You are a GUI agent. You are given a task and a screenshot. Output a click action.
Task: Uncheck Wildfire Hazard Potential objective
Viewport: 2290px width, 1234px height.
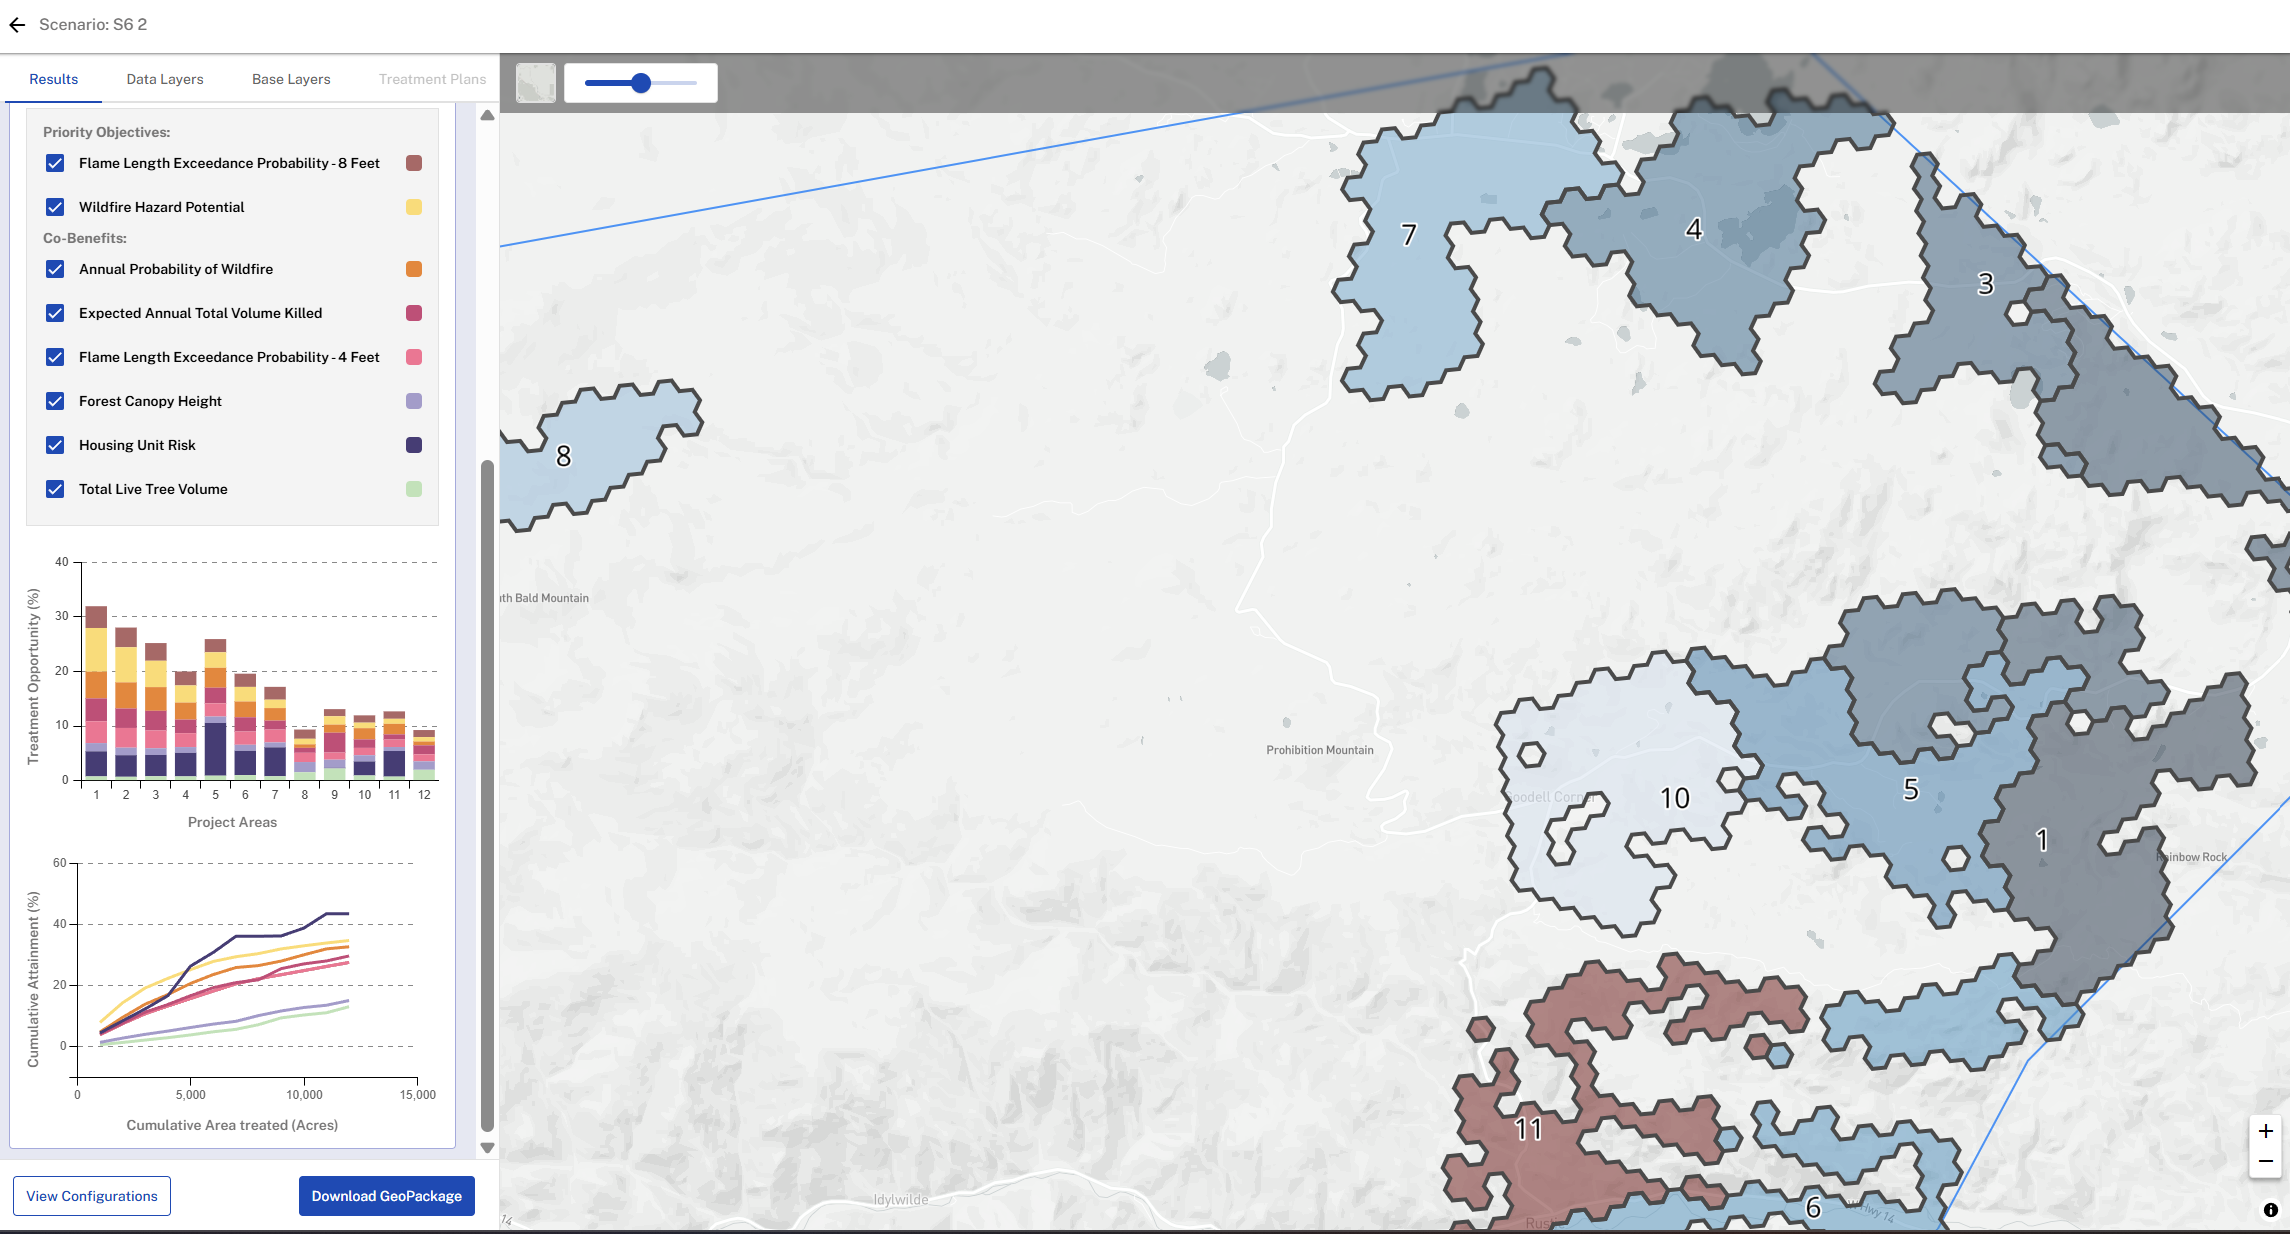[55, 207]
